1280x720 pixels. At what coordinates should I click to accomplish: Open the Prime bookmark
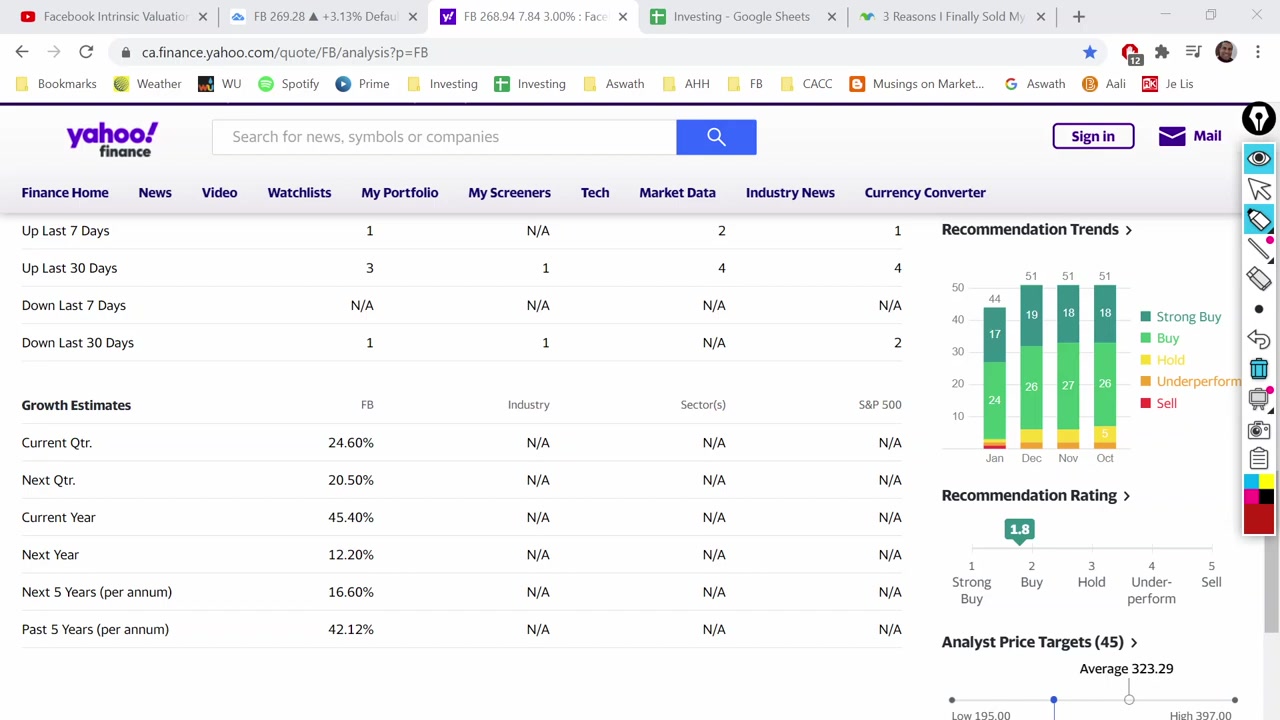point(363,84)
